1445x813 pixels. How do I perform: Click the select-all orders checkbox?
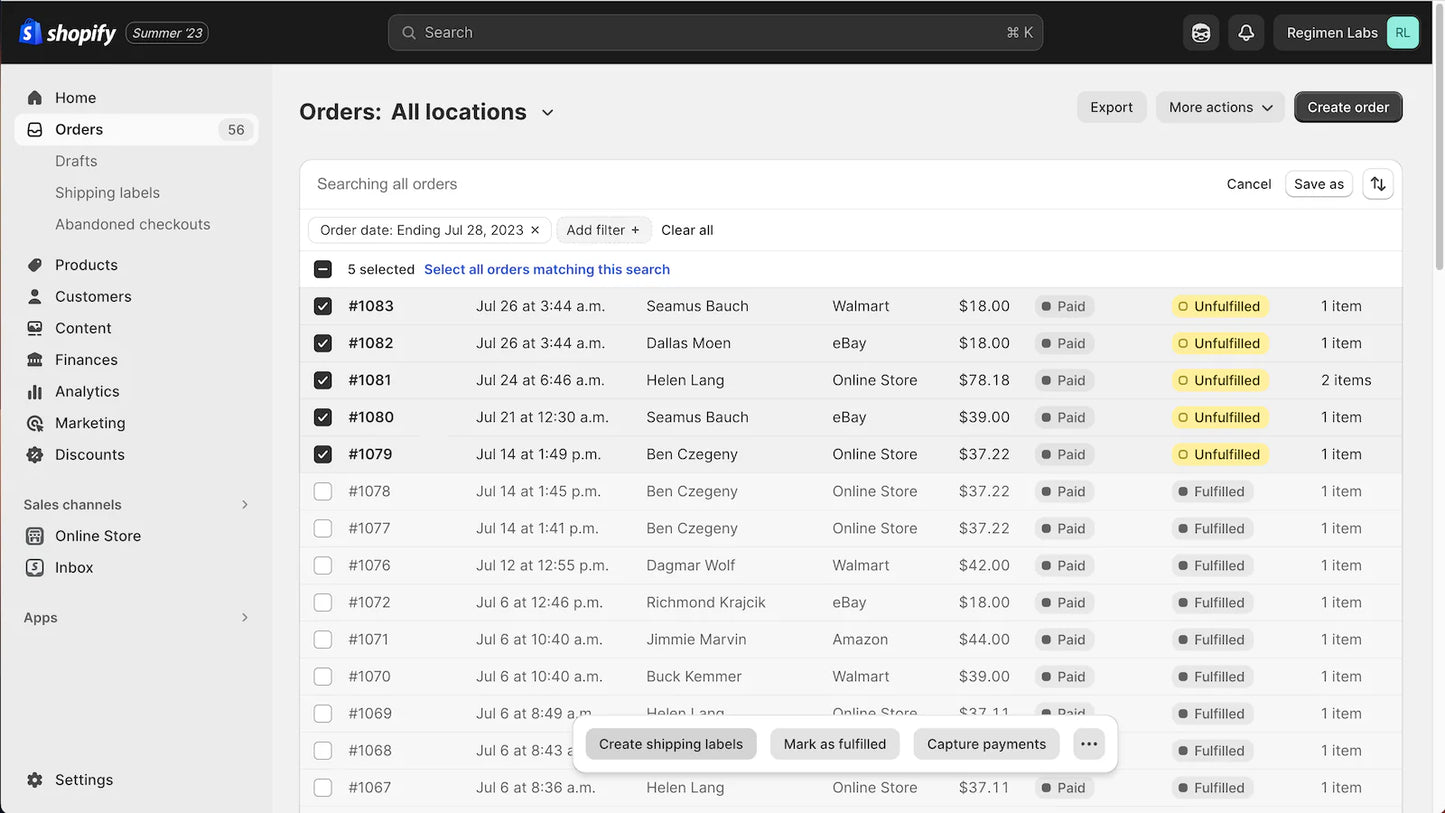click(322, 268)
